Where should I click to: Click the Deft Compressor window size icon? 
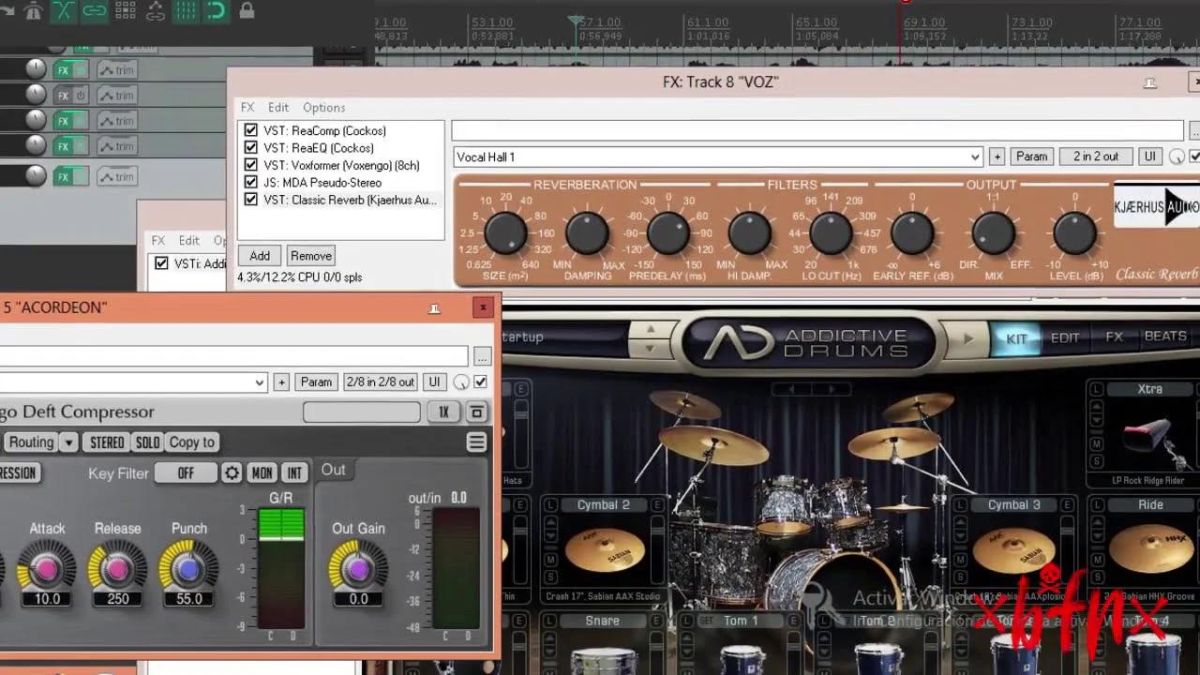click(x=477, y=412)
